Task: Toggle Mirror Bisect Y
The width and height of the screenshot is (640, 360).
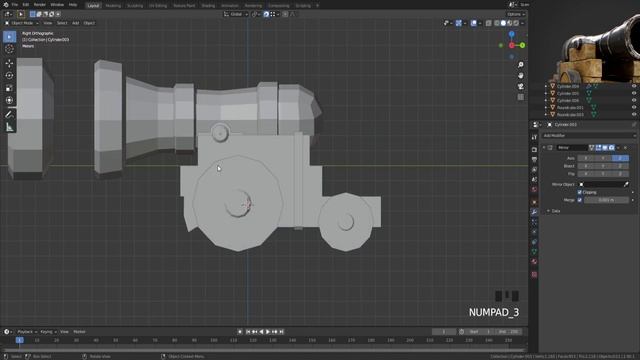Action: pos(603,166)
